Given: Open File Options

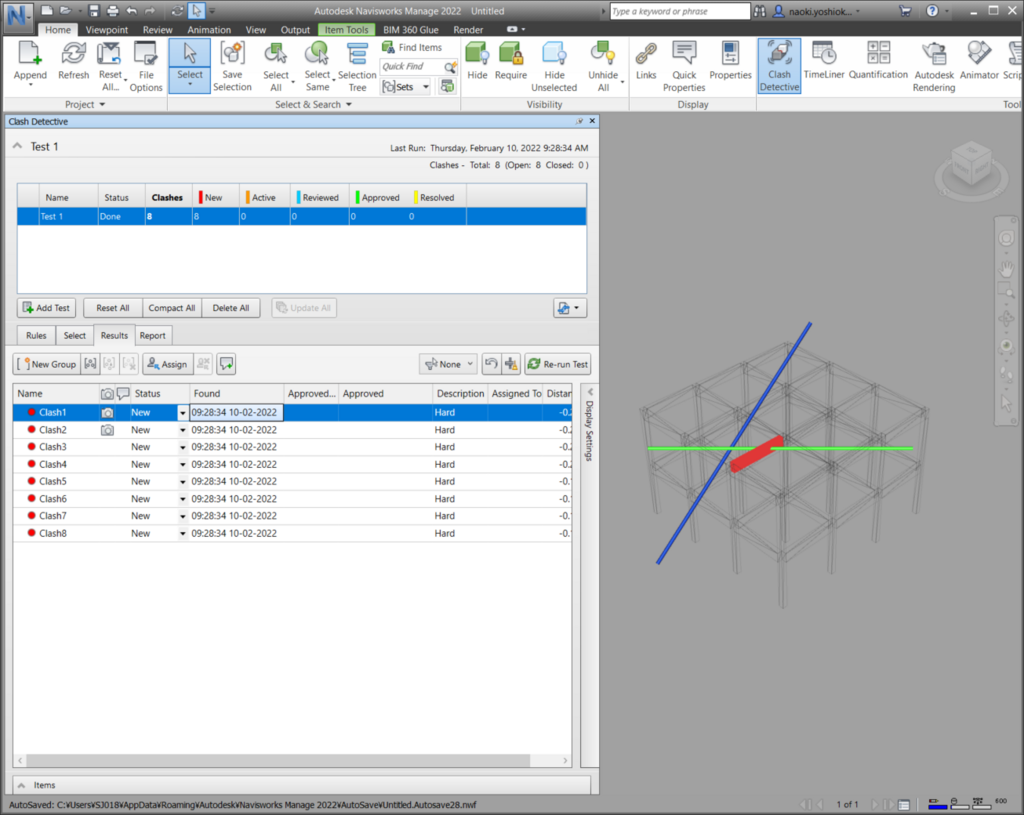Looking at the screenshot, I should pos(146,65).
